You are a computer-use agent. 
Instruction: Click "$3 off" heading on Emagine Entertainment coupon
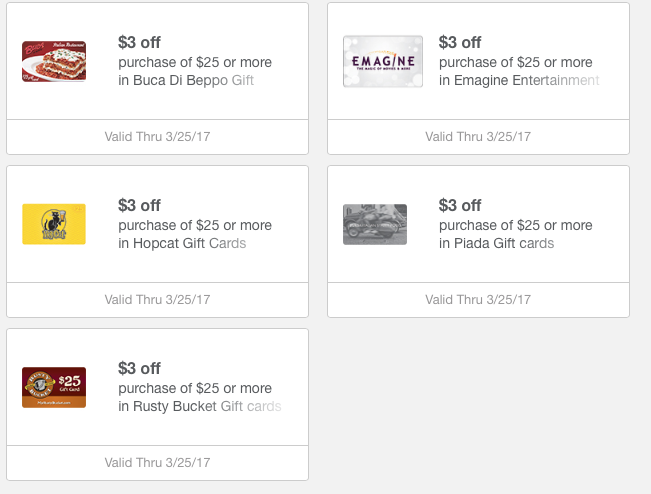pyautogui.click(x=460, y=42)
